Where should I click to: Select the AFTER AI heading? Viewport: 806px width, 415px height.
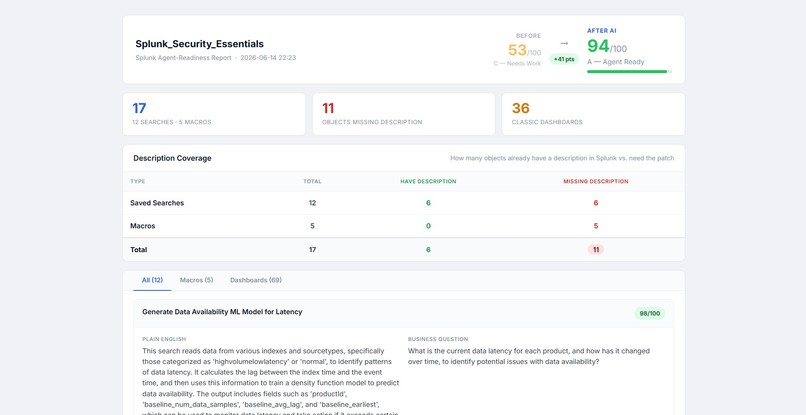pos(601,31)
